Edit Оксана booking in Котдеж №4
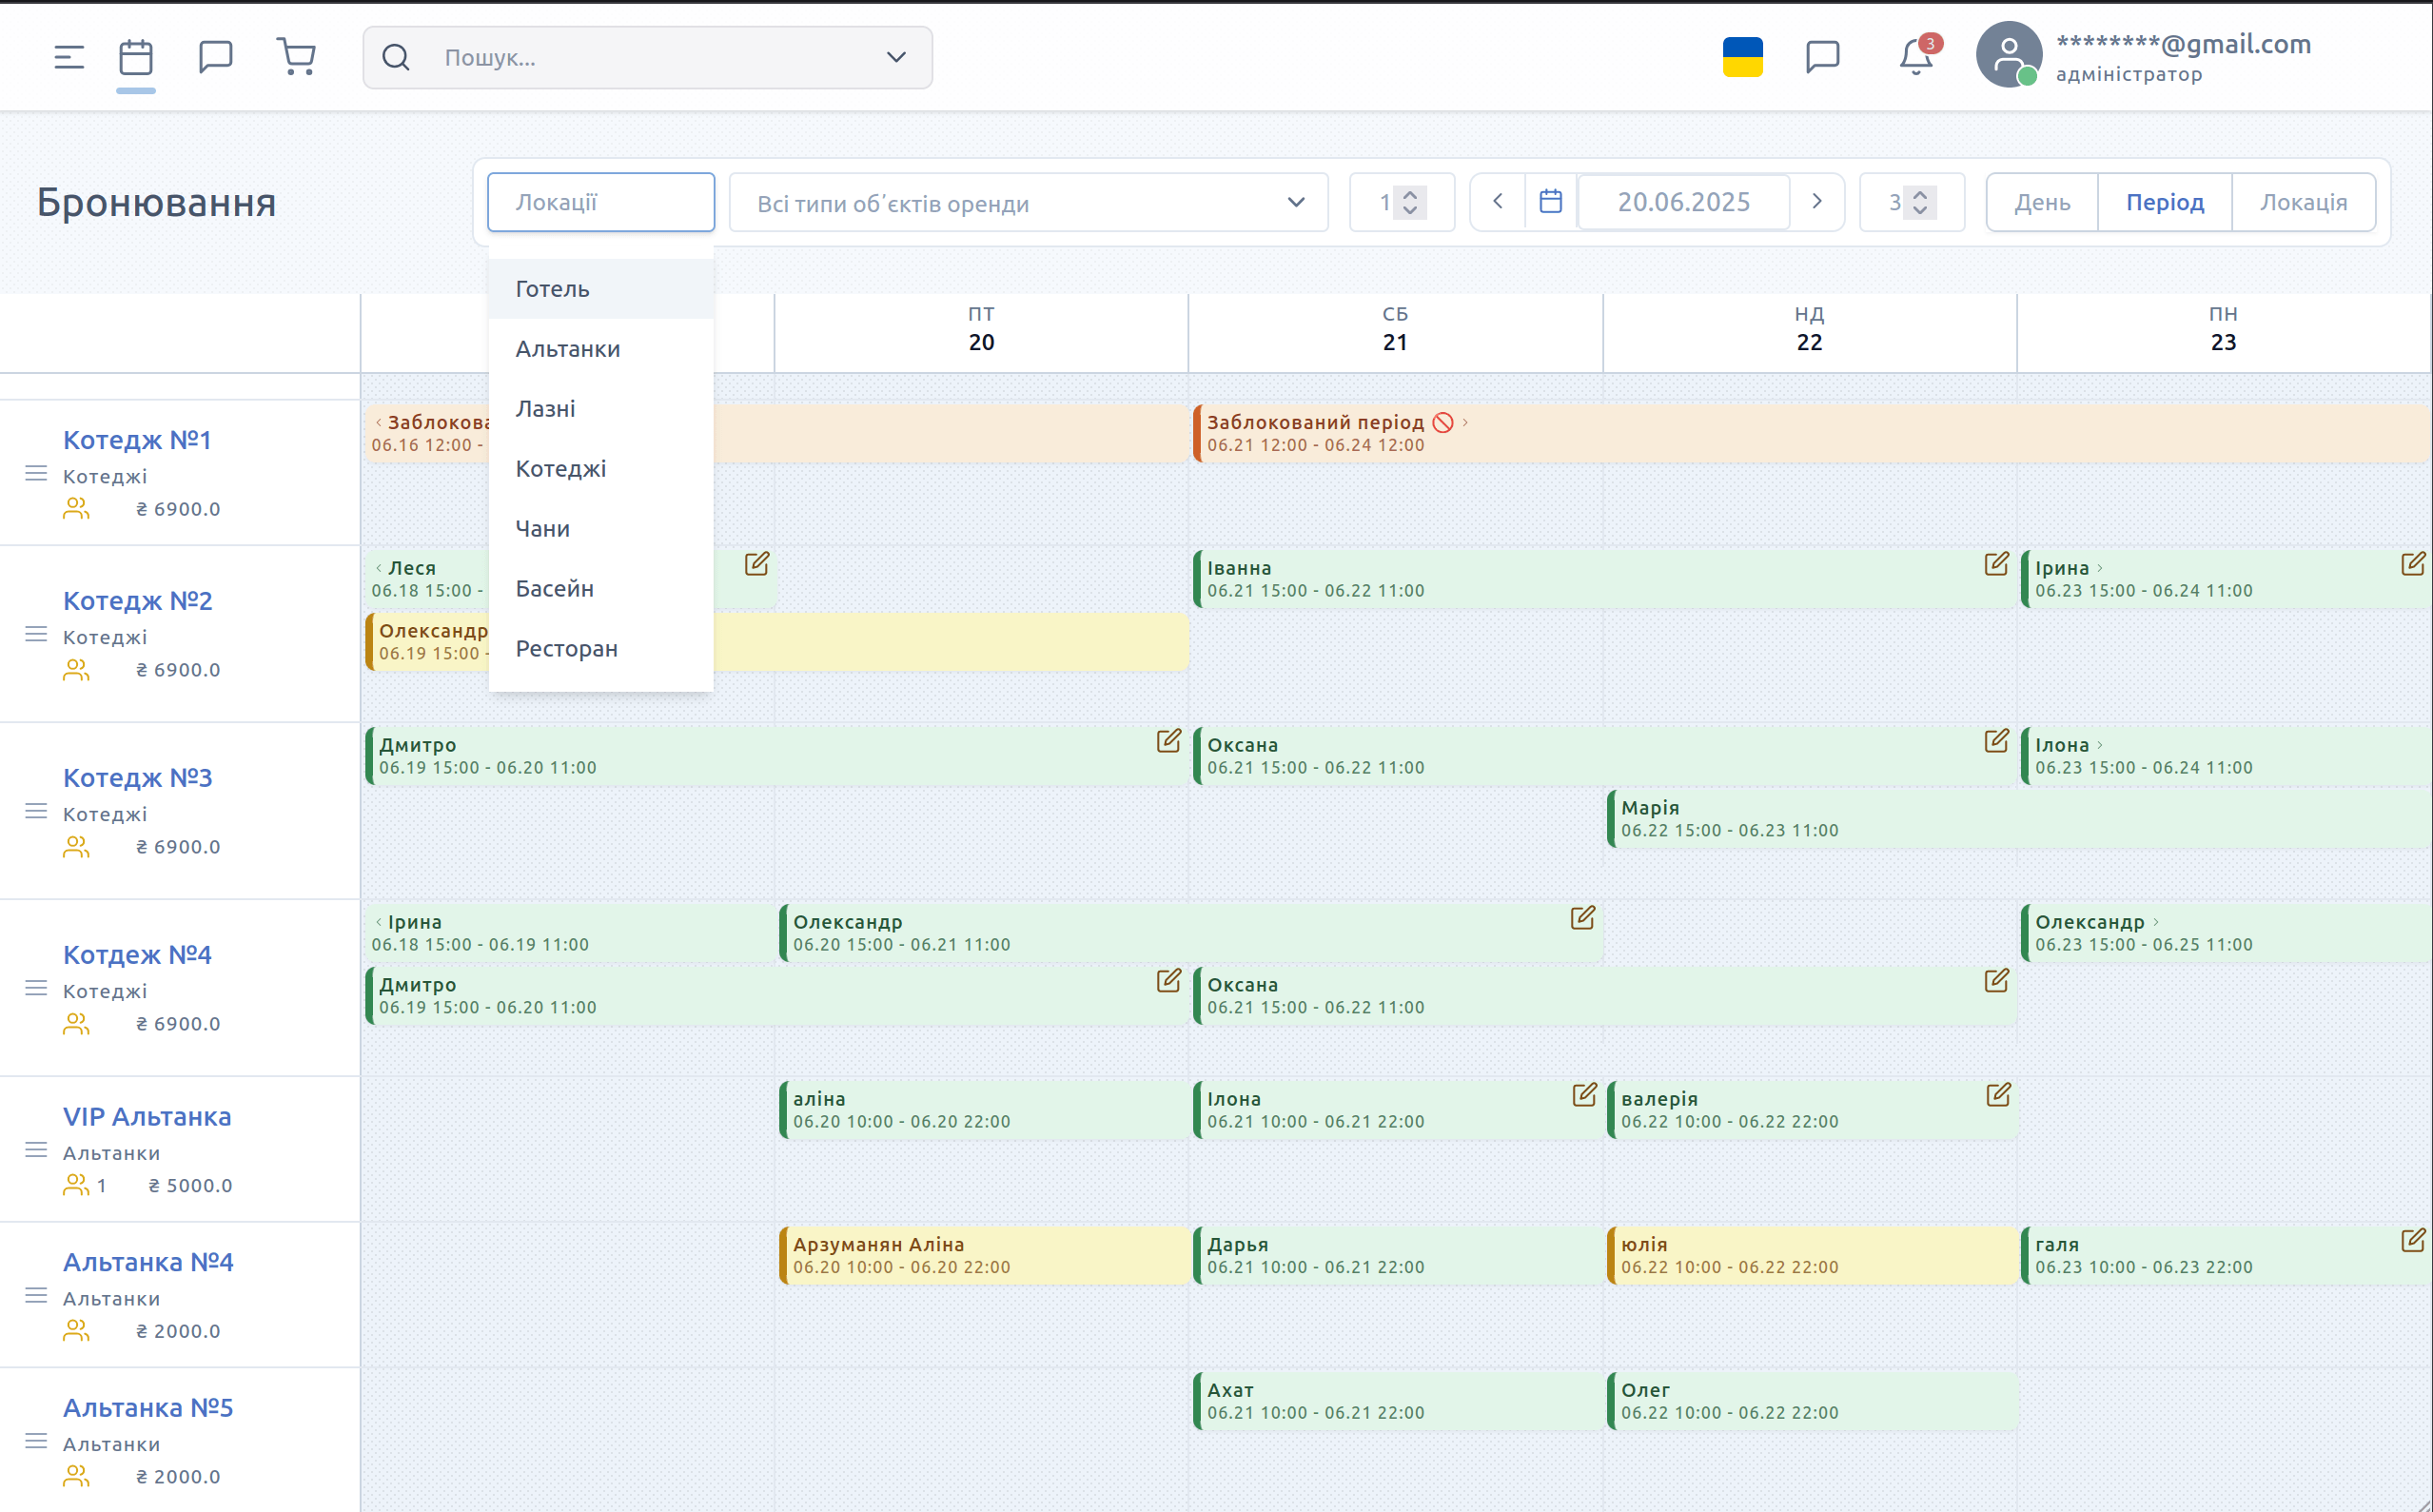The width and height of the screenshot is (2433, 1512). [x=1996, y=981]
